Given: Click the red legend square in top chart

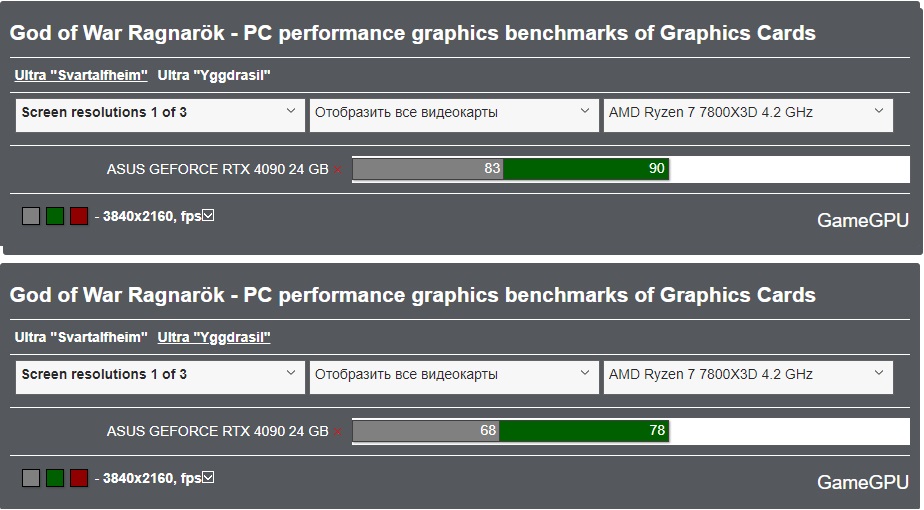Looking at the screenshot, I should 79,216.
